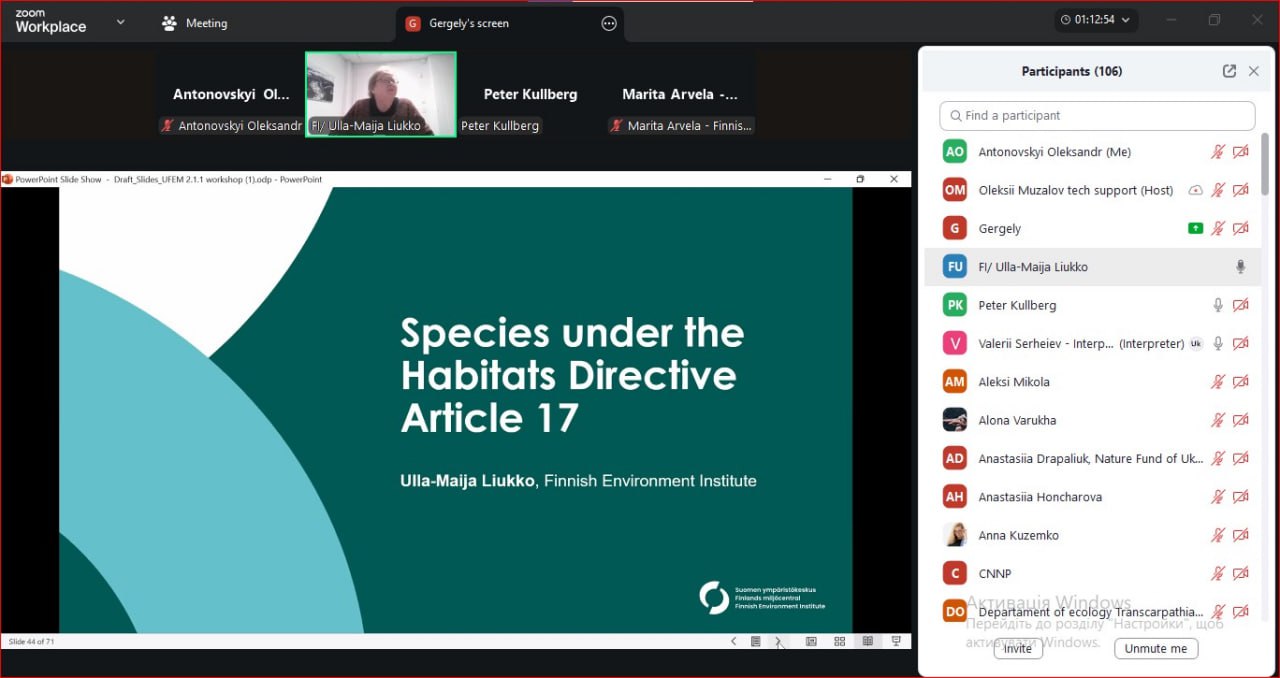Click the participants list vertical scrollbar

[1265, 165]
